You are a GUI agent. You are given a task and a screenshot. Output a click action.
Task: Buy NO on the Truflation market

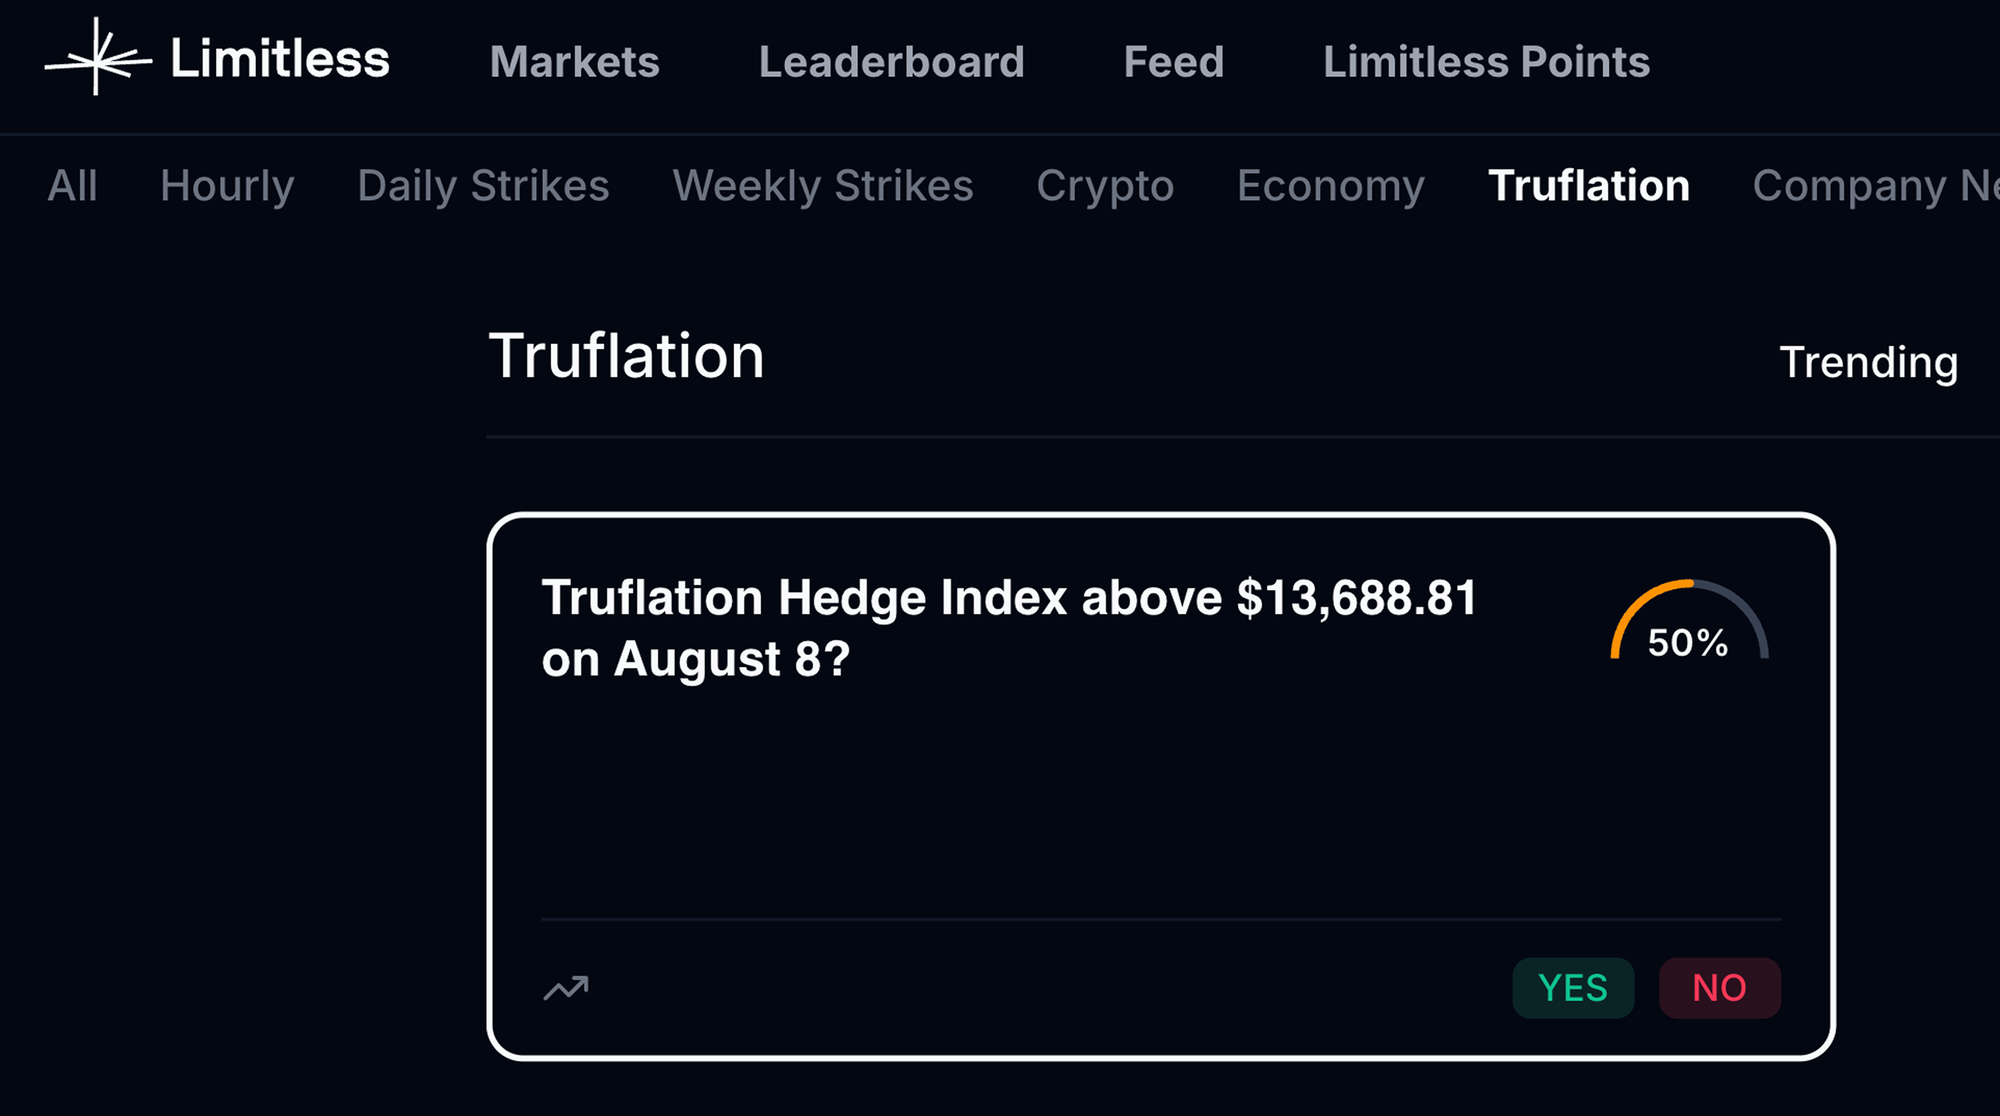(x=1719, y=988)
